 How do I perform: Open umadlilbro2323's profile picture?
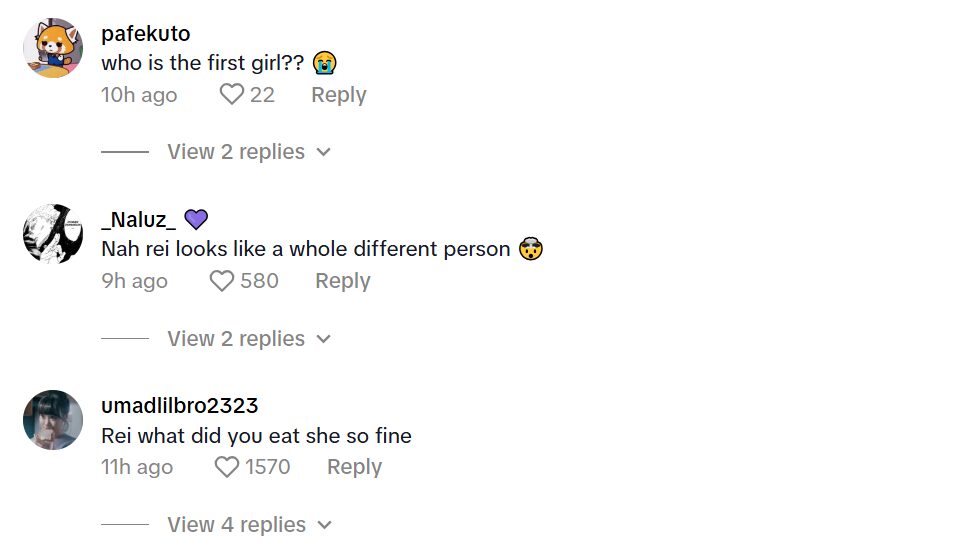click(x=53, y=420)
